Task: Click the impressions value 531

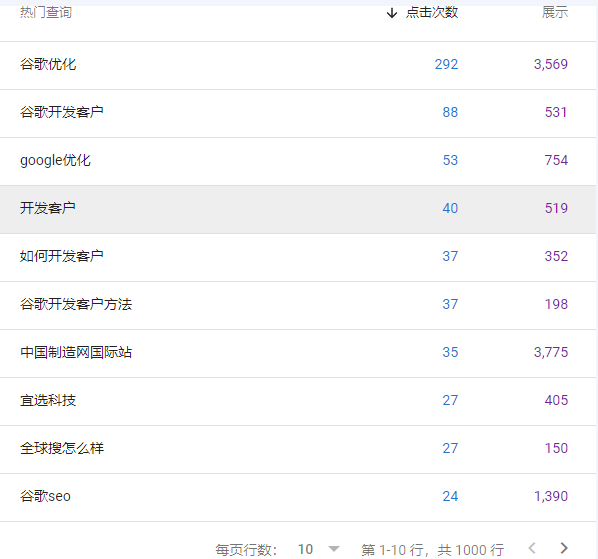Action: 556,112
